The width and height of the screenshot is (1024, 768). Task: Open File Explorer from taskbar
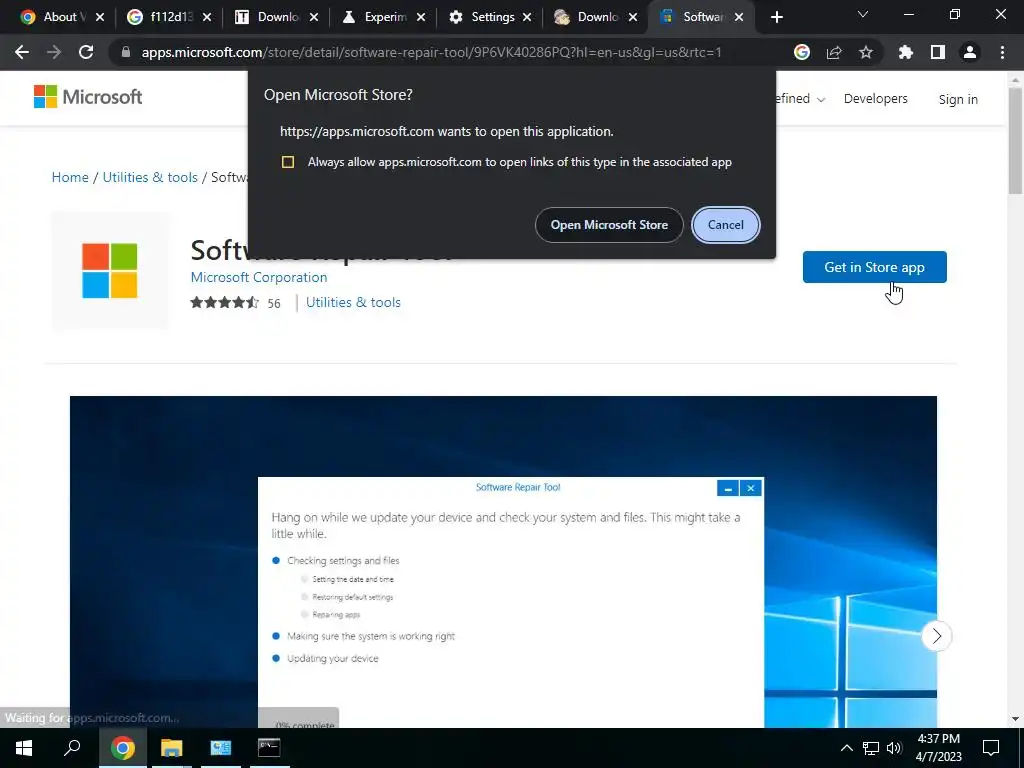(171, 748)
